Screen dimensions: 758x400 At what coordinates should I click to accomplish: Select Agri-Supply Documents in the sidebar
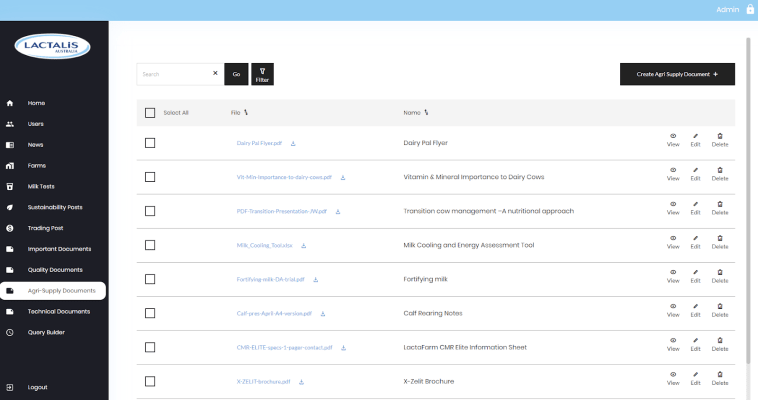click(x=53, y=291)
